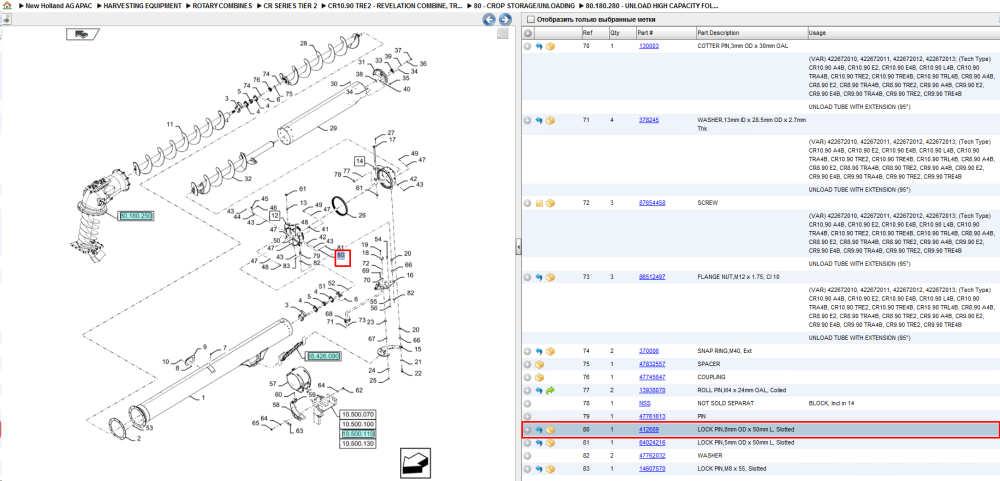Add NOT SOLD SEPARAT ref 78 via plus icon
The height and width of the screenshot is (481, 1000).
(x=527, y=404)
